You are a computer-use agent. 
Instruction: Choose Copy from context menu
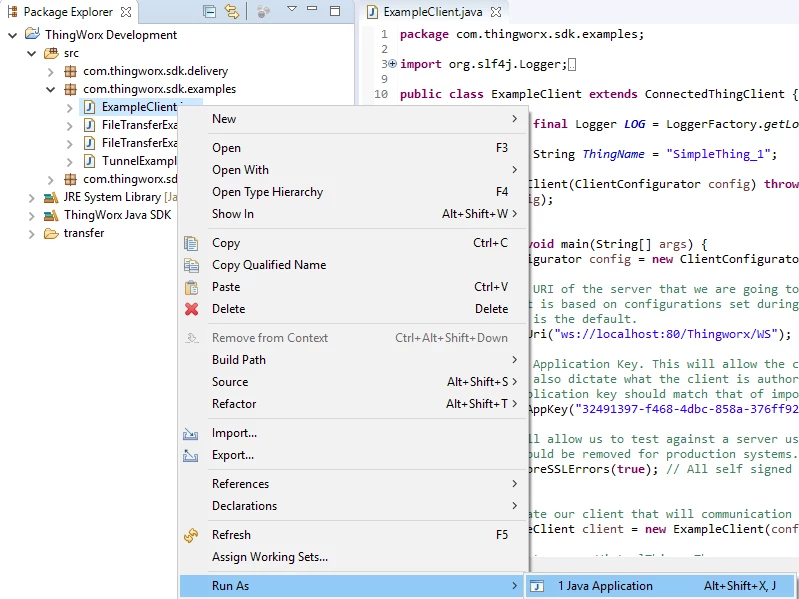(x=353, y=243)
